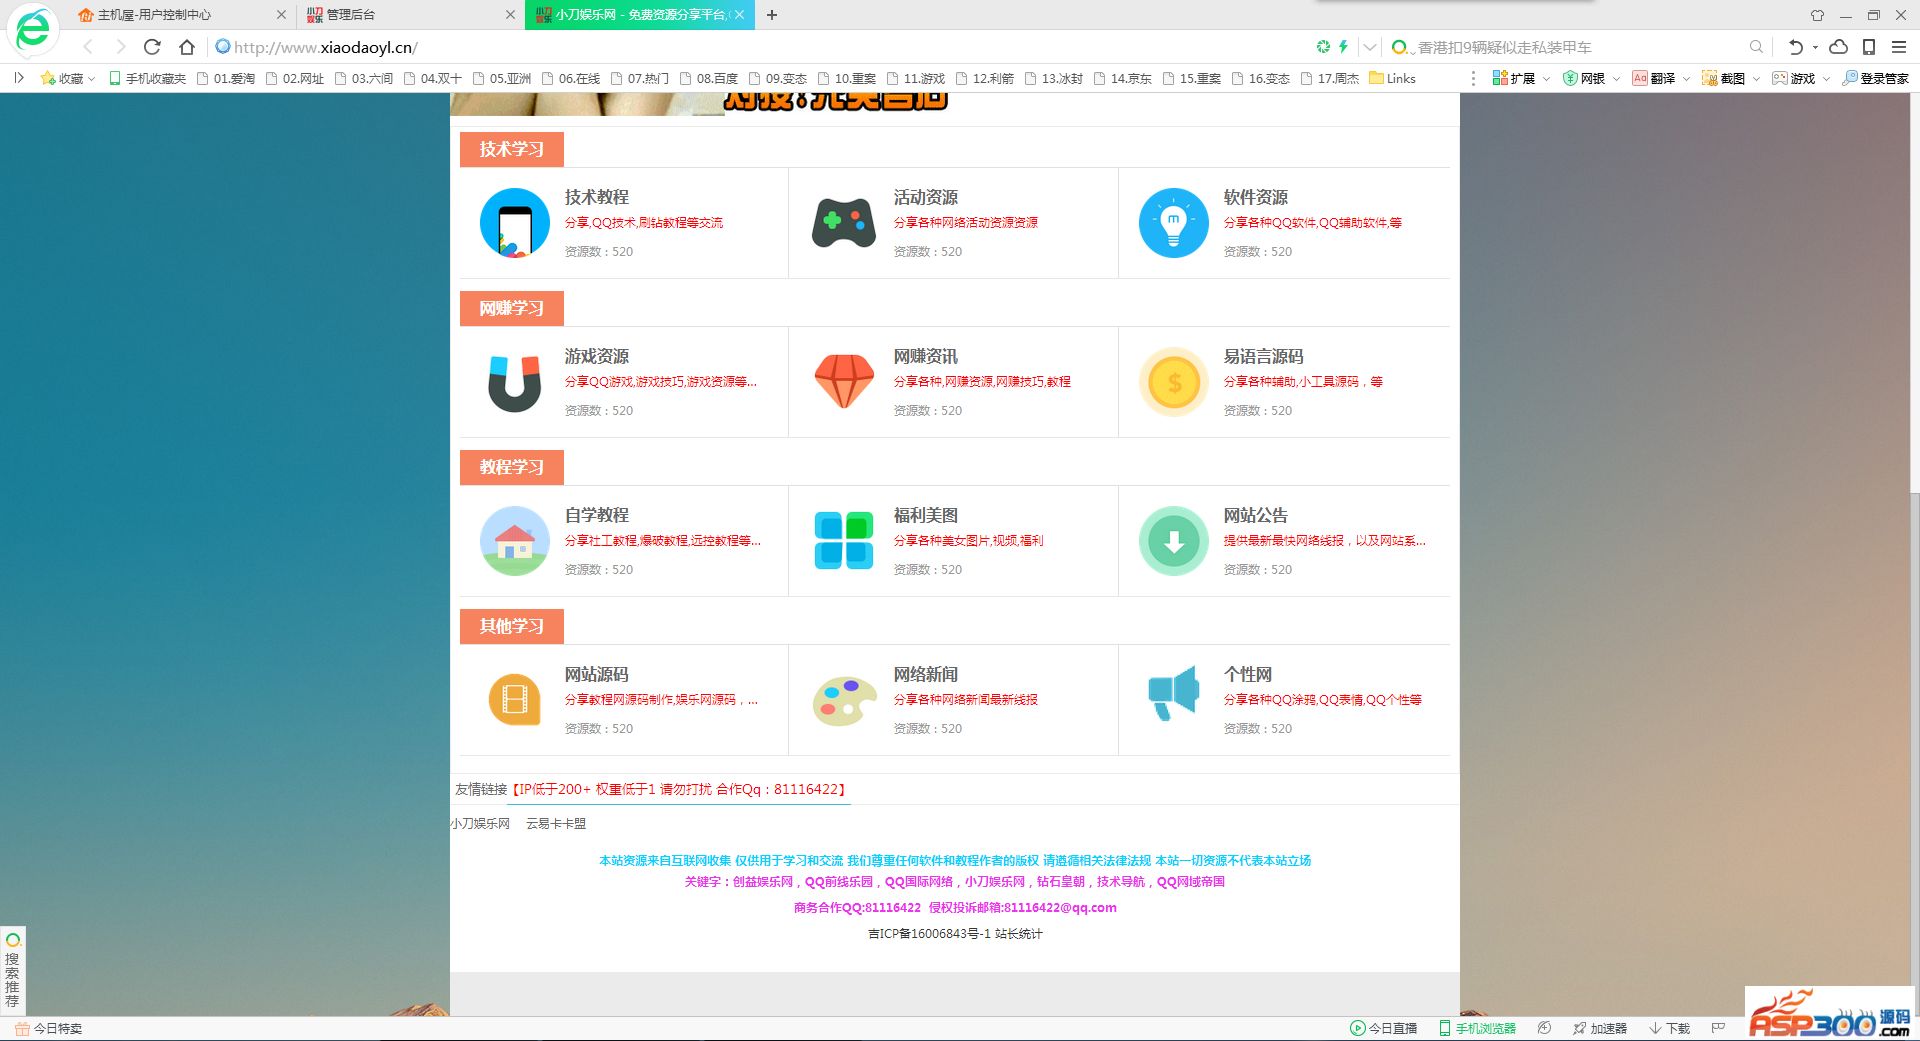Image resolution: width=1920 pixels, height=1041 pixels.
Task: Expand the bookmarks sidebar arrow
Action: click(18, 77)
